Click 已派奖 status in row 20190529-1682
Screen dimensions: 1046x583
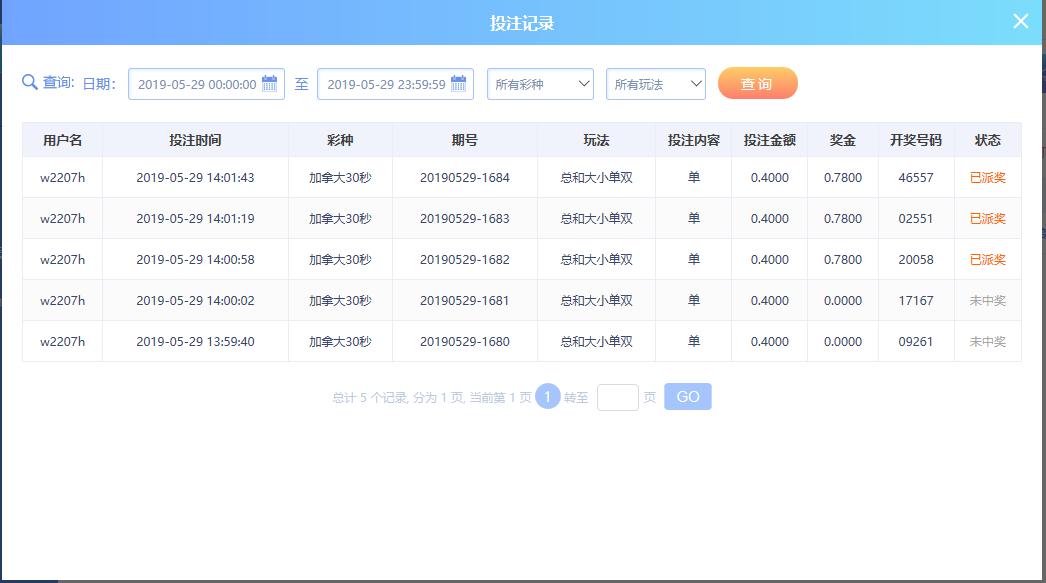tap(987, 259)
